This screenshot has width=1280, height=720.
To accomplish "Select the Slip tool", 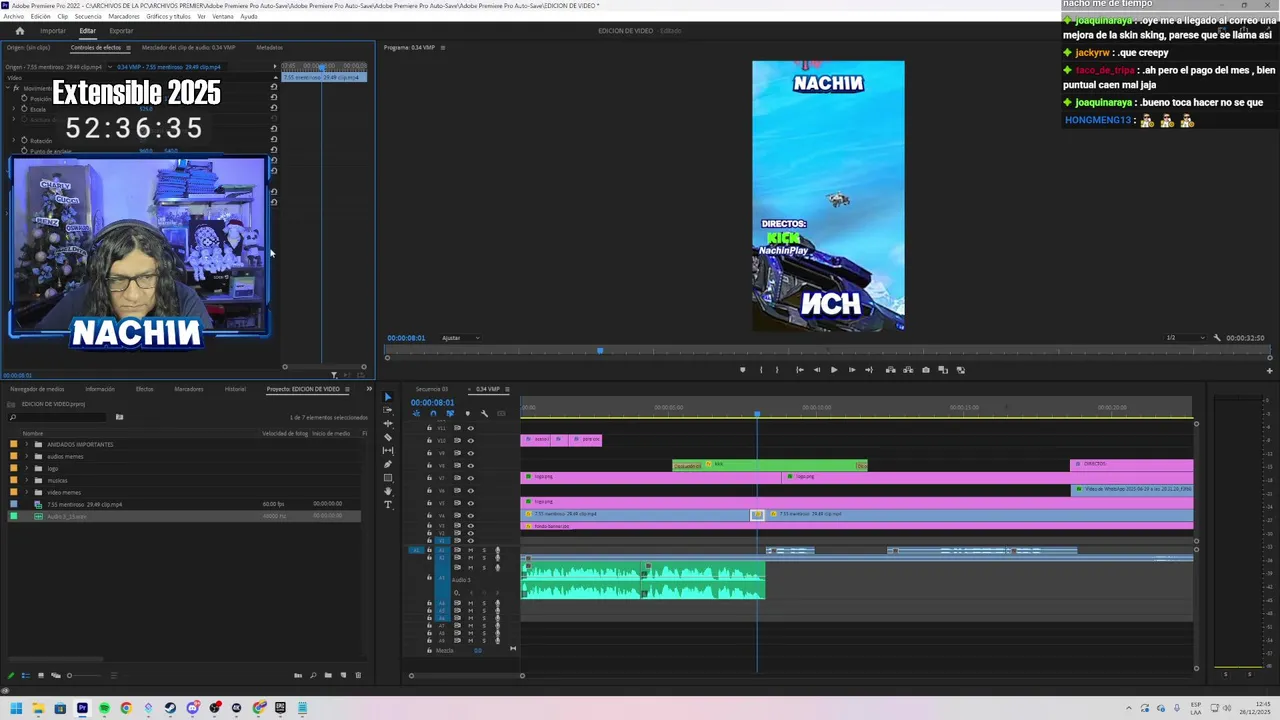I will [x=388, y=451].
